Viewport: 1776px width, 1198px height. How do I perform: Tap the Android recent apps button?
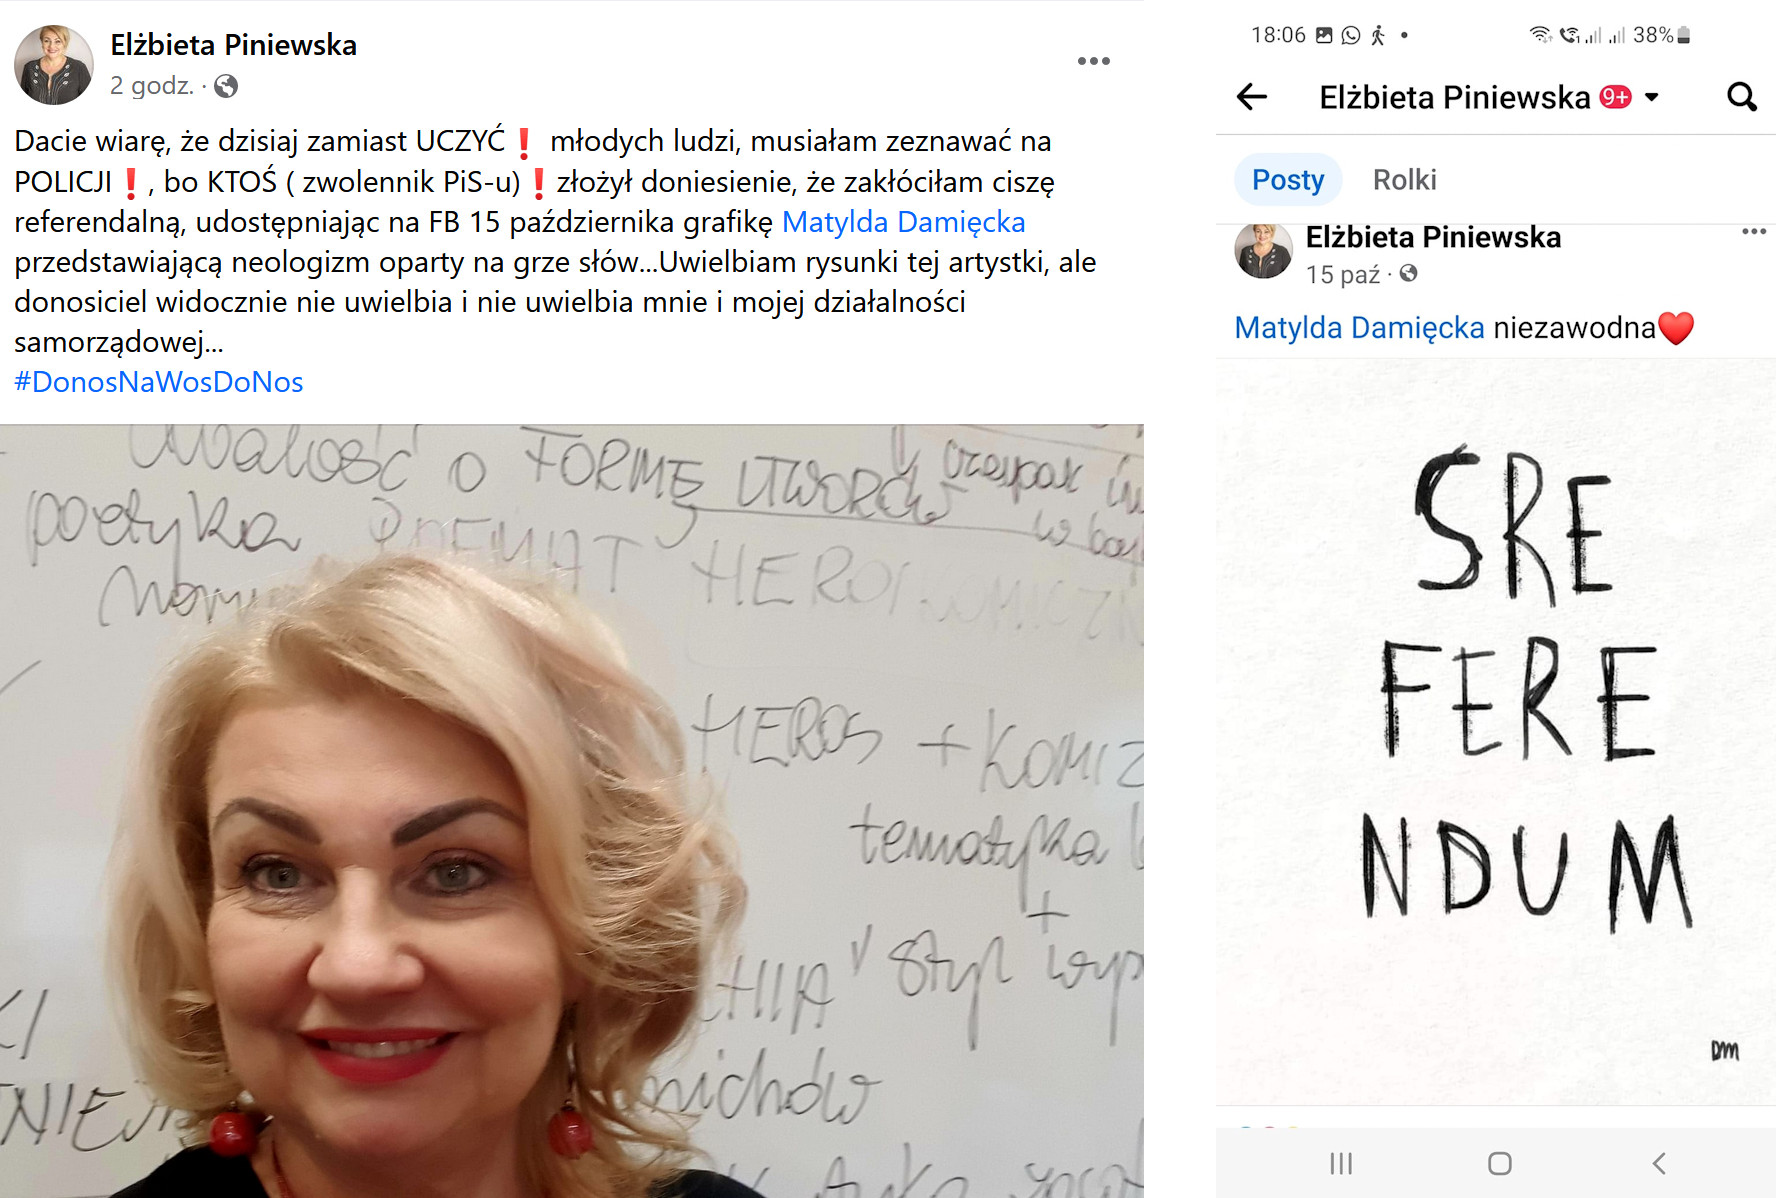[1341, 1163]
